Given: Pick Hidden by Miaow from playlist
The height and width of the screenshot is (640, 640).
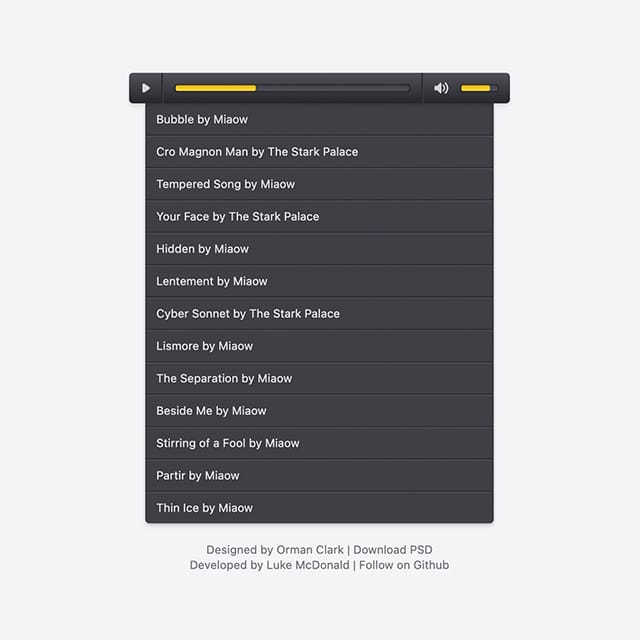Looking at the screenshot, I should click(319, 249).
